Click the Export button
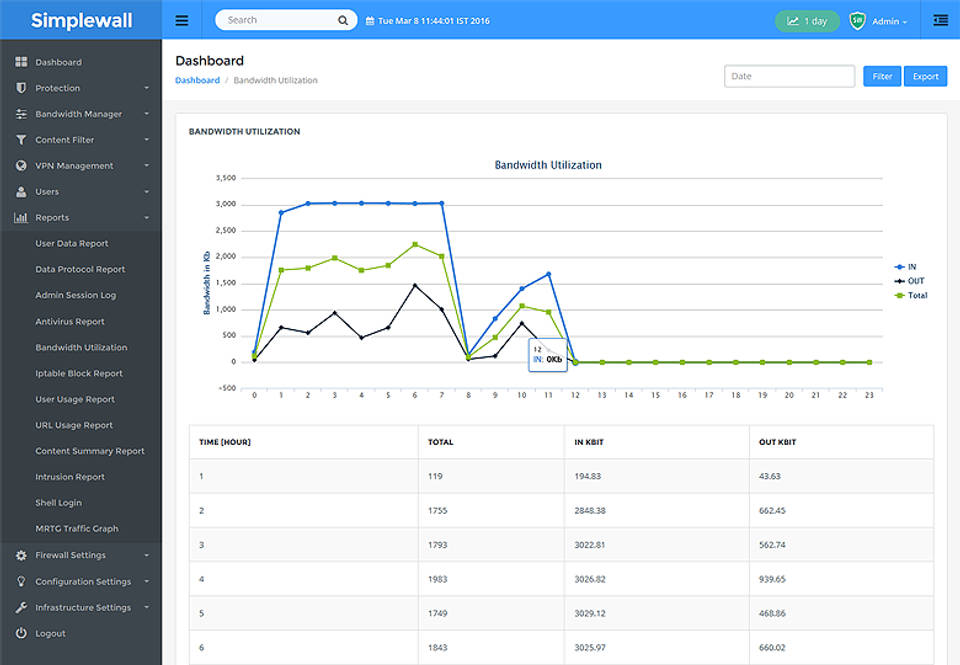The image size is (960, 665). (x=924, y=76)
